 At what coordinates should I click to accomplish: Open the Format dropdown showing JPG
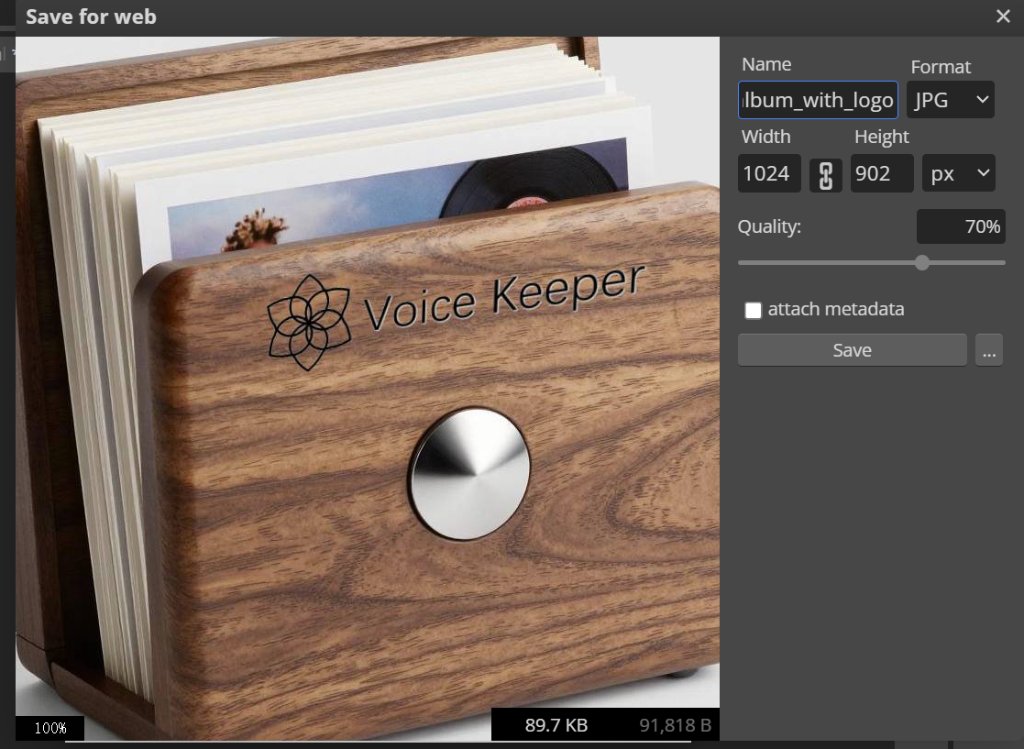(x=950, y=100)
